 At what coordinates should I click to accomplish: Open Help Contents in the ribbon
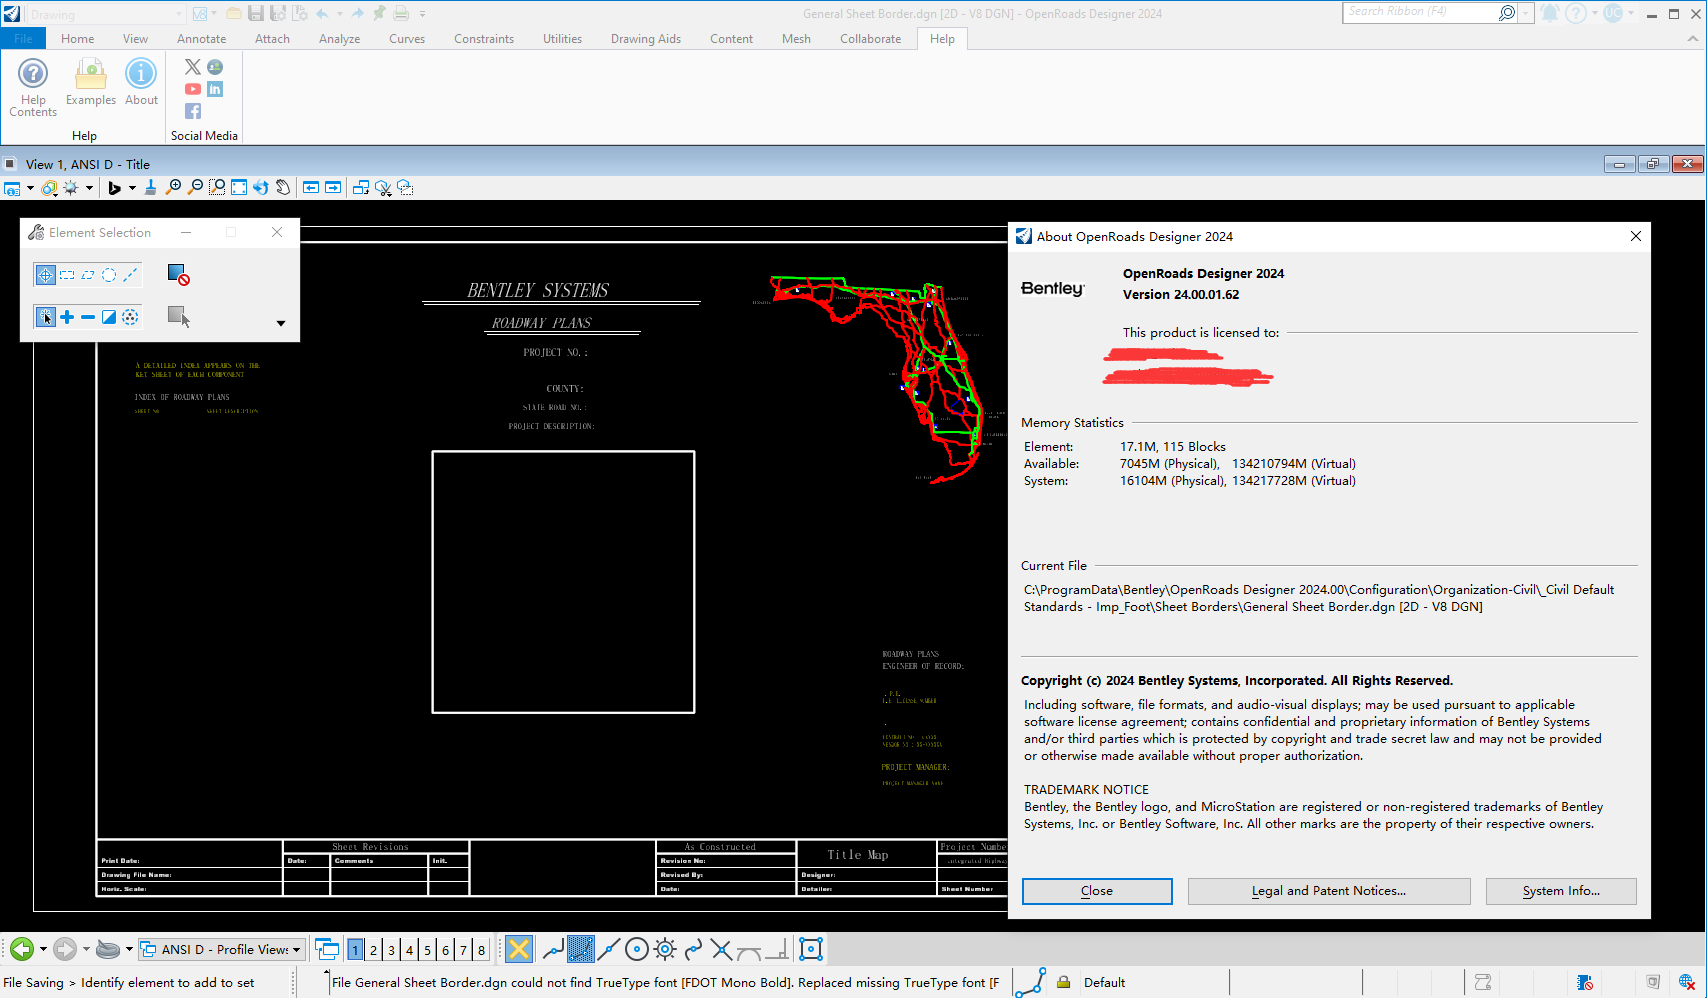[33, 88]
